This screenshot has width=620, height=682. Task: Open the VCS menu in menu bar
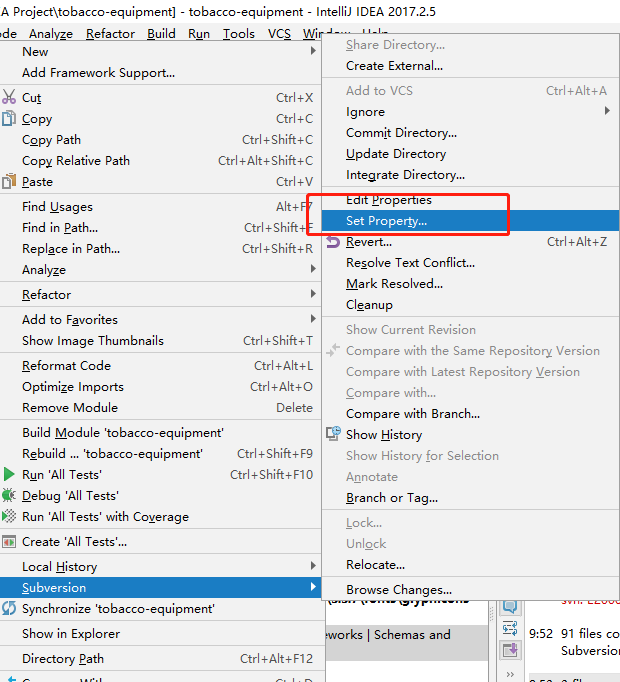tap(279, 34)
